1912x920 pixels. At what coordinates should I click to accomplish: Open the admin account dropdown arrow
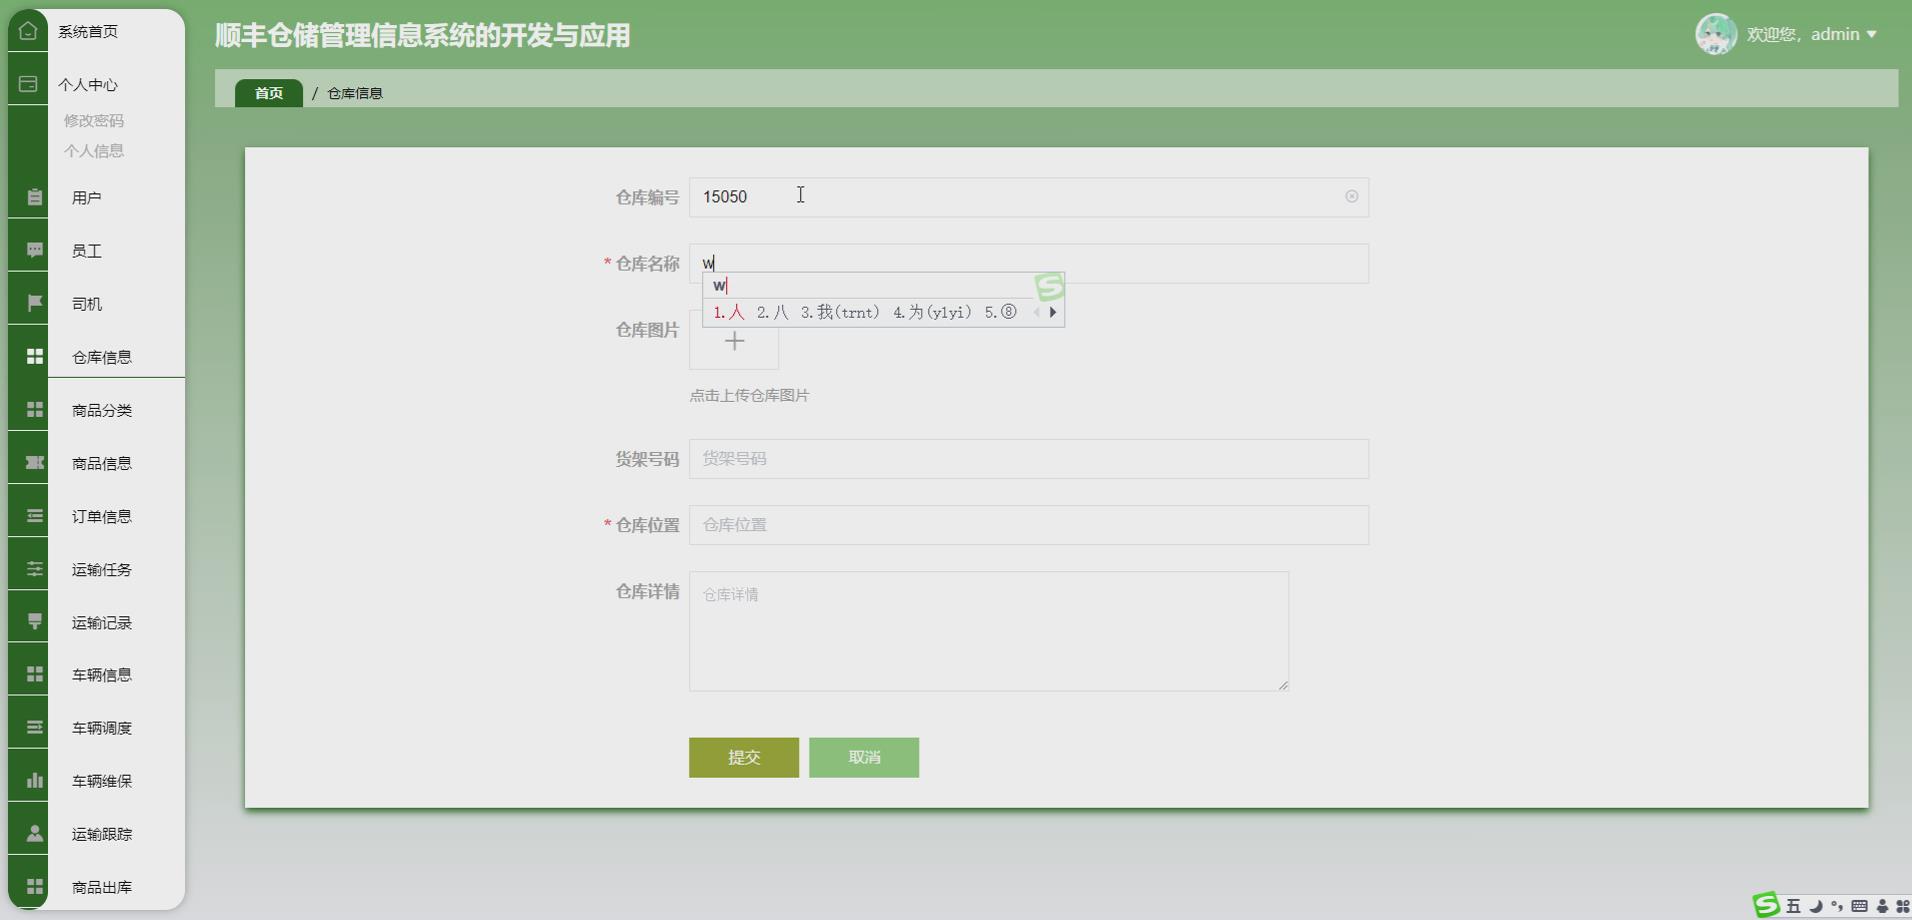pos(1872,33)
